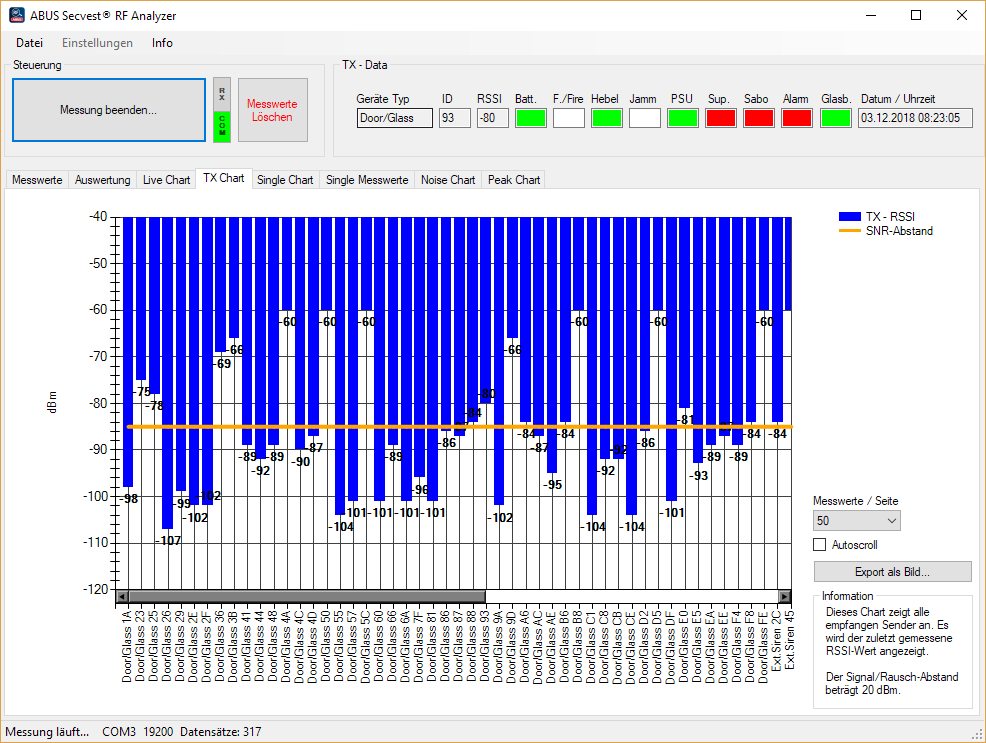Image resolution: width=986 pixels, height=743 pixels.
Task: Click the white Jamm indicator box
Action: click(x=645, y=118)
